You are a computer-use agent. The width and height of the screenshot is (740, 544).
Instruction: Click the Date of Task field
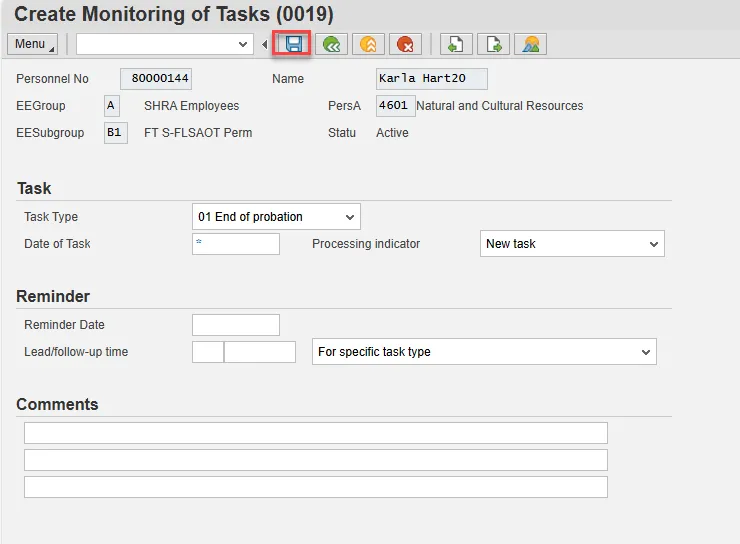point(236,244)
